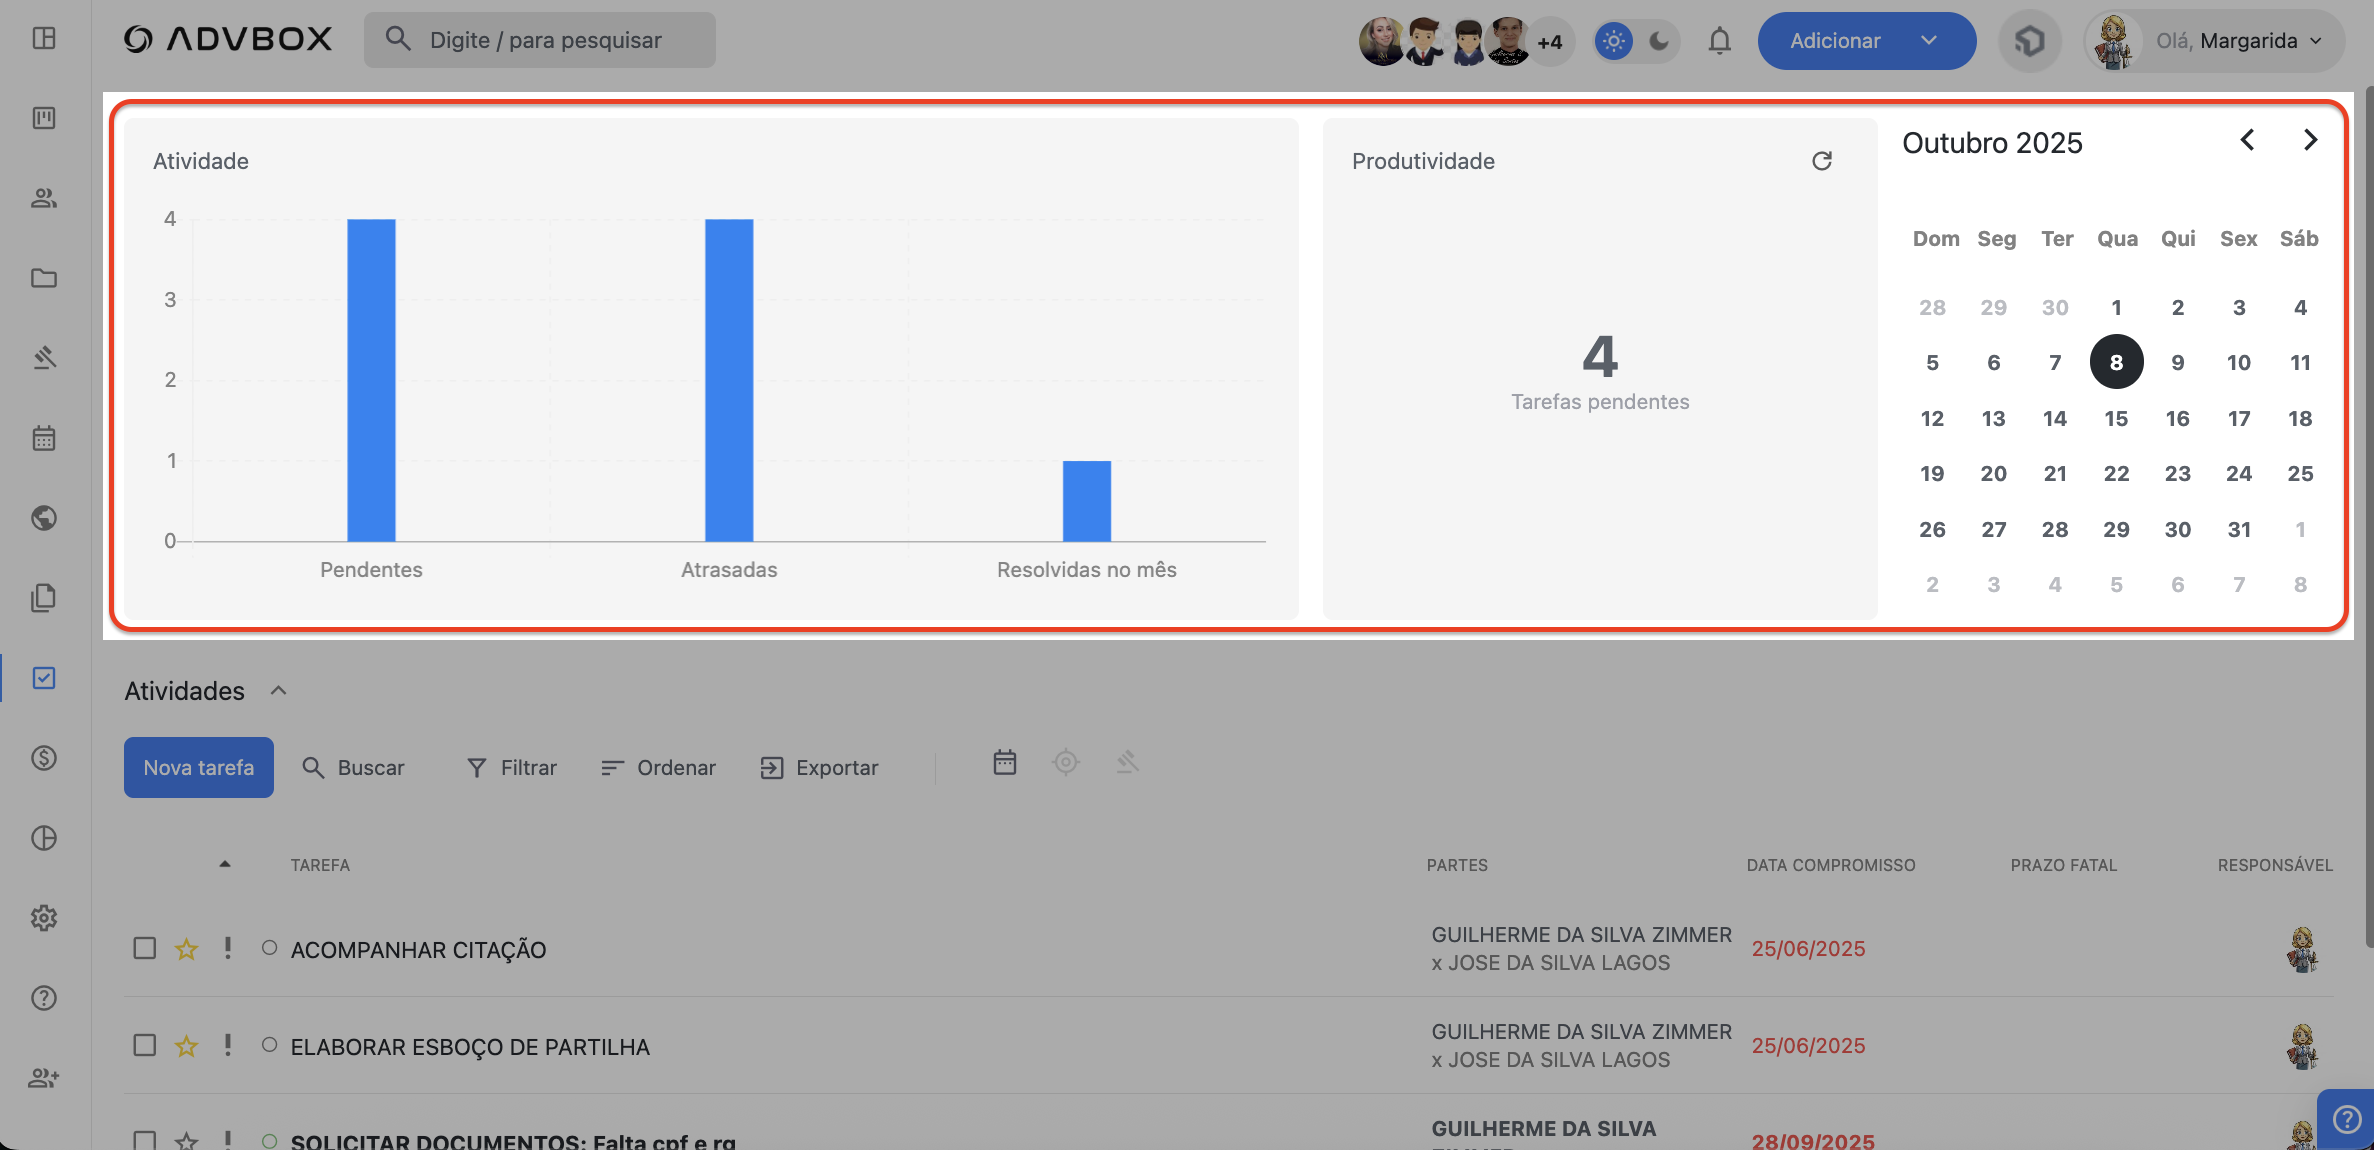The width and height of the screenshot is (2374, 1150).
Task: Open the calendar sidebar icon
Action: pos(44,438)
